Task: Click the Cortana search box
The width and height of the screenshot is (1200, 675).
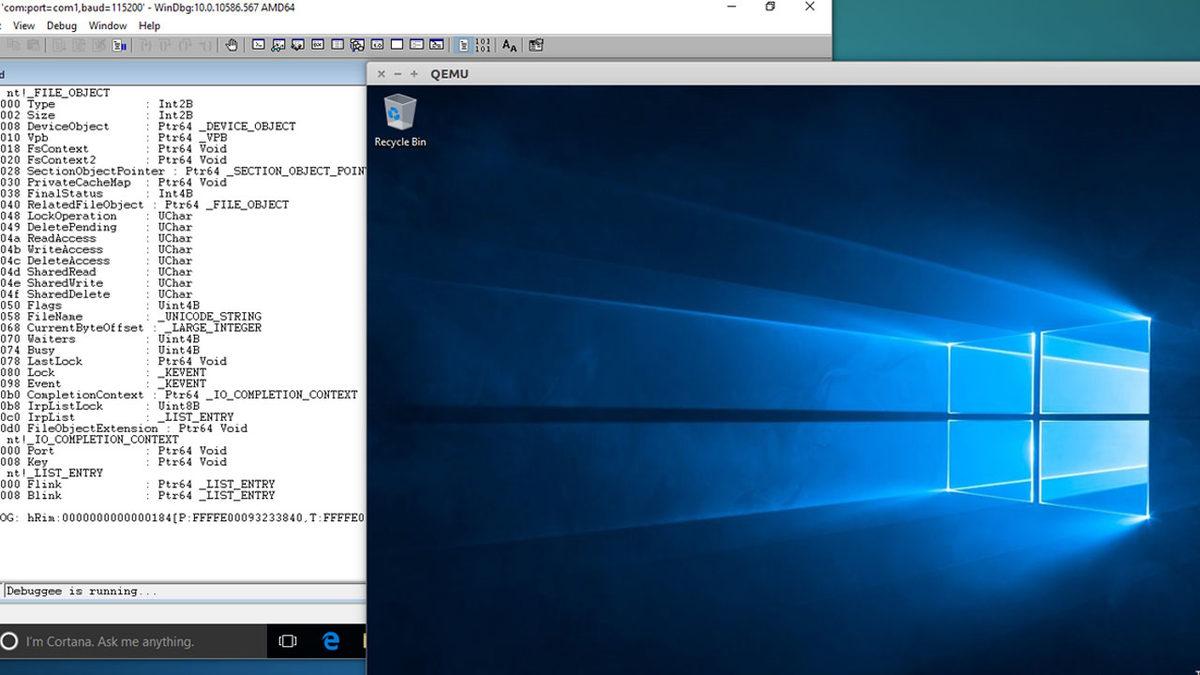Action: (x=130, y=641)
